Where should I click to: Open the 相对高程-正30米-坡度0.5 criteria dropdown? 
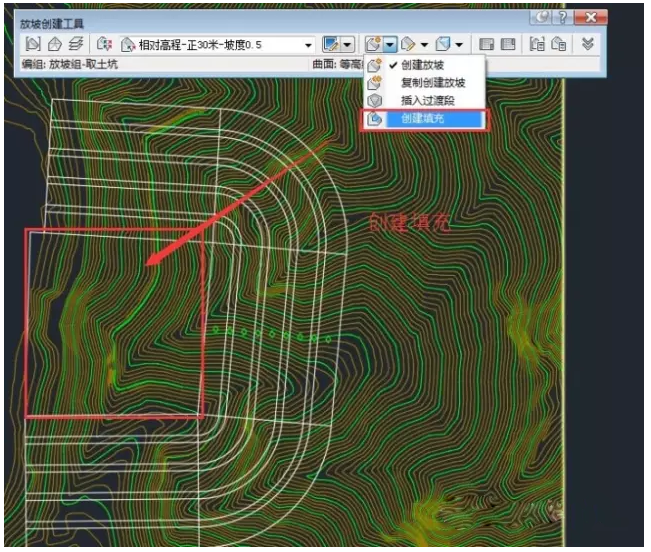coord(309,45)
